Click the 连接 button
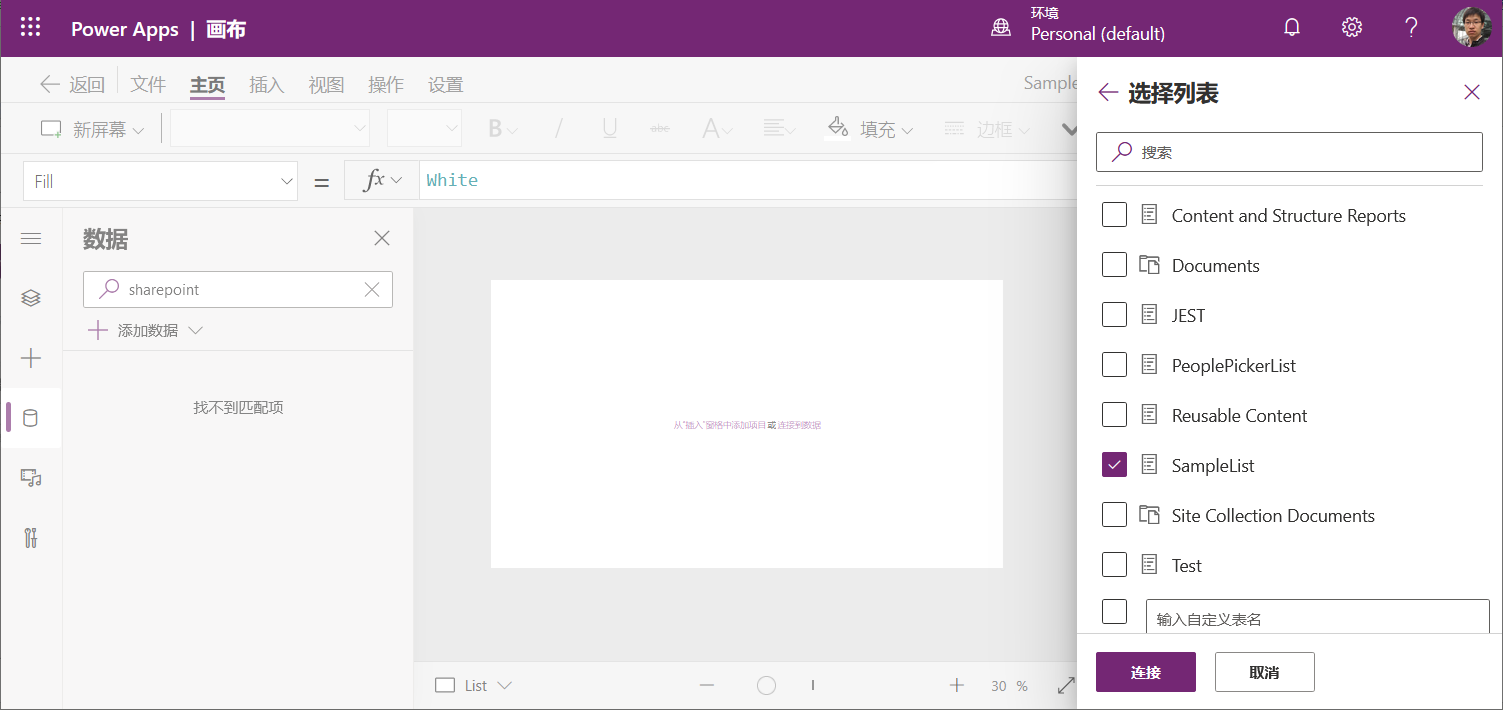Screen dimensions: 1503x710 point(1146,672)
